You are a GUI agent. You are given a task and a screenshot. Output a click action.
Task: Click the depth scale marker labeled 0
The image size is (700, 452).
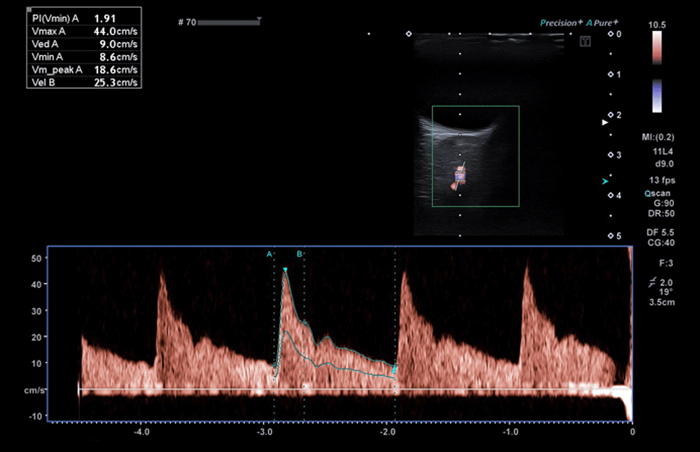(615, 34)
